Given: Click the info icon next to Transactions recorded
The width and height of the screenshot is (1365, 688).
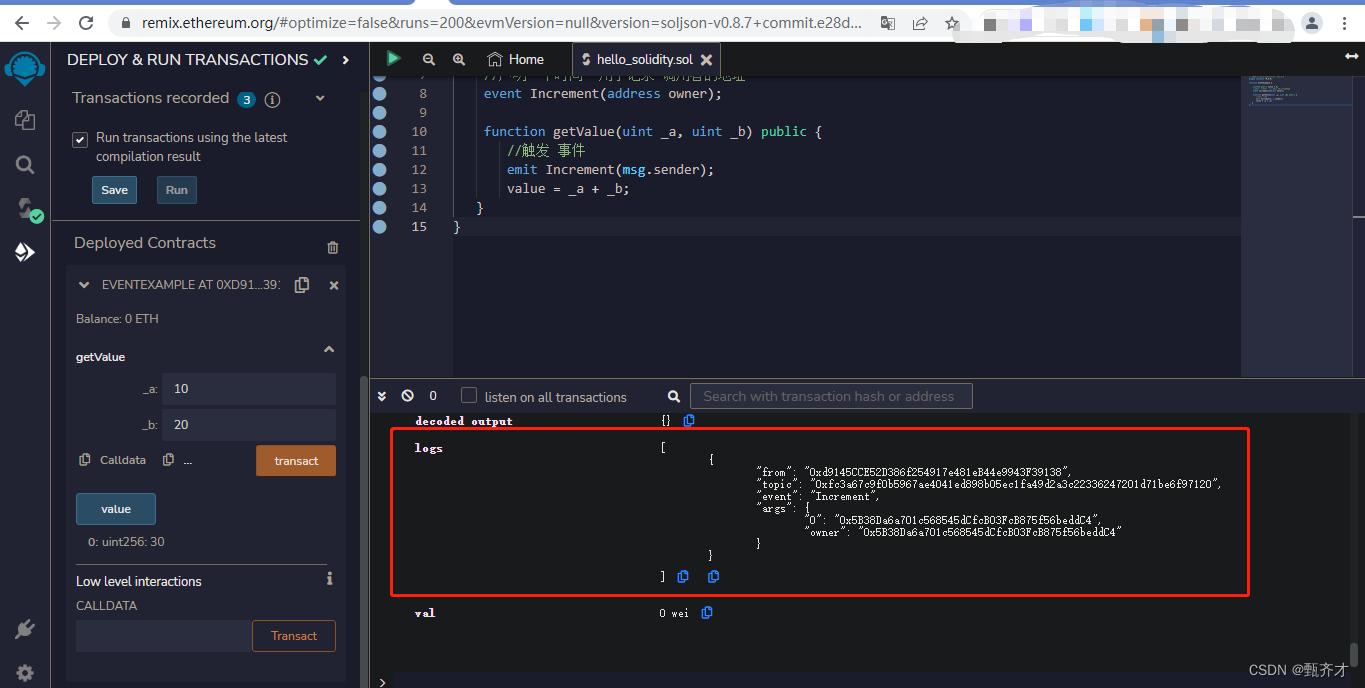Looking at the screenshot, I should click(272, 100).
